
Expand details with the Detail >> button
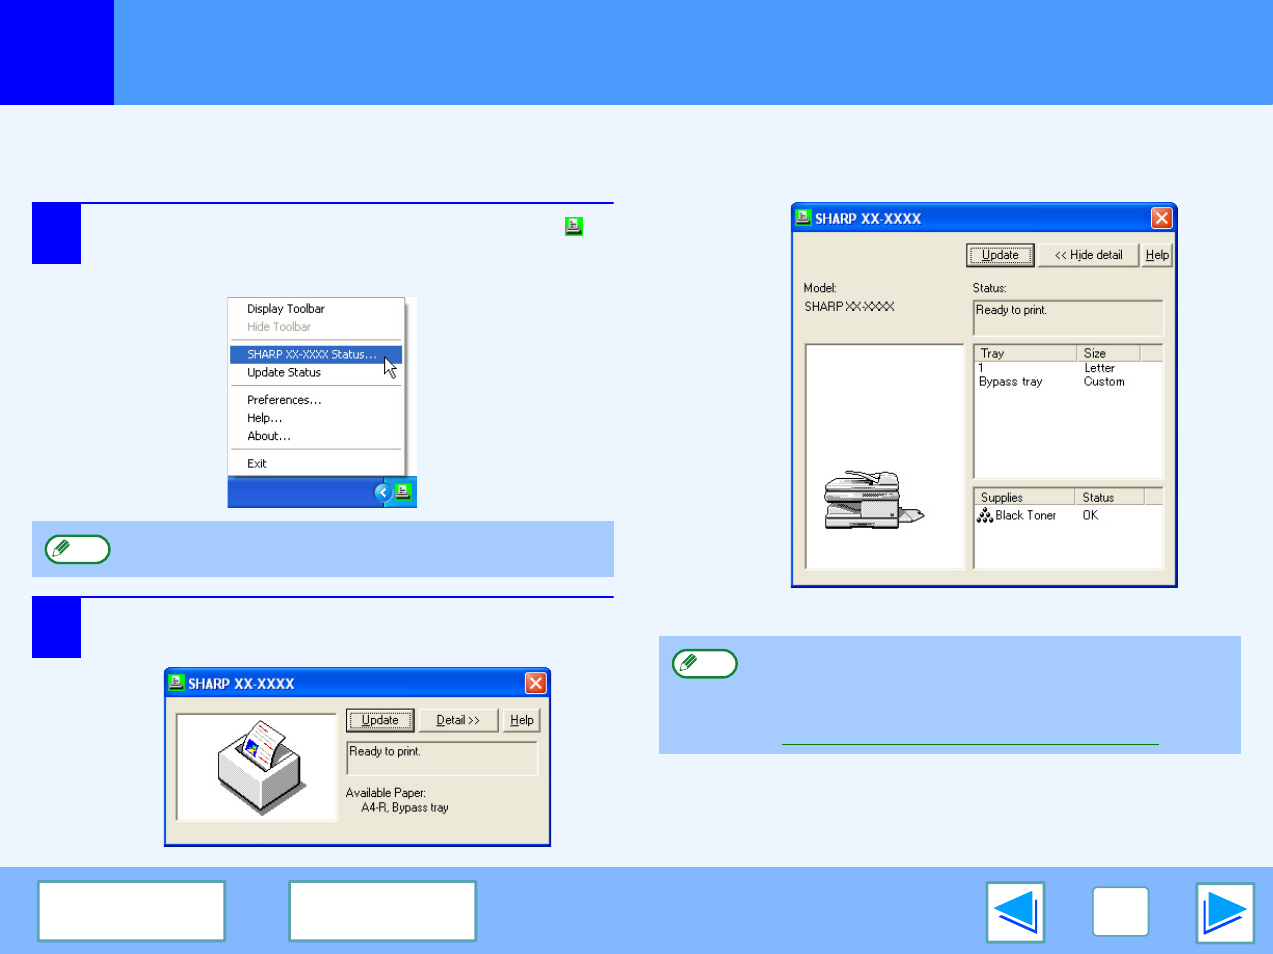pyautogui.click(x=458, y=720)
